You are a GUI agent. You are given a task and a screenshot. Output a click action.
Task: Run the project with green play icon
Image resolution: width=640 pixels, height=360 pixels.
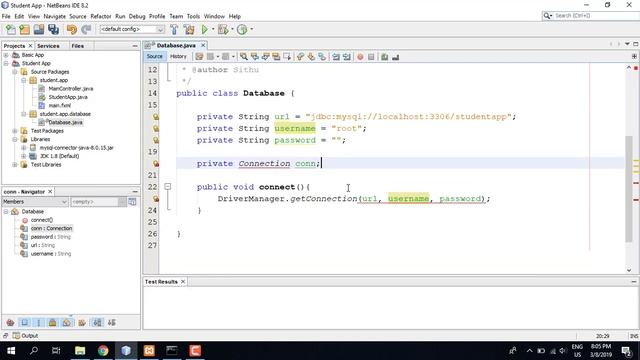click(204, 29)
